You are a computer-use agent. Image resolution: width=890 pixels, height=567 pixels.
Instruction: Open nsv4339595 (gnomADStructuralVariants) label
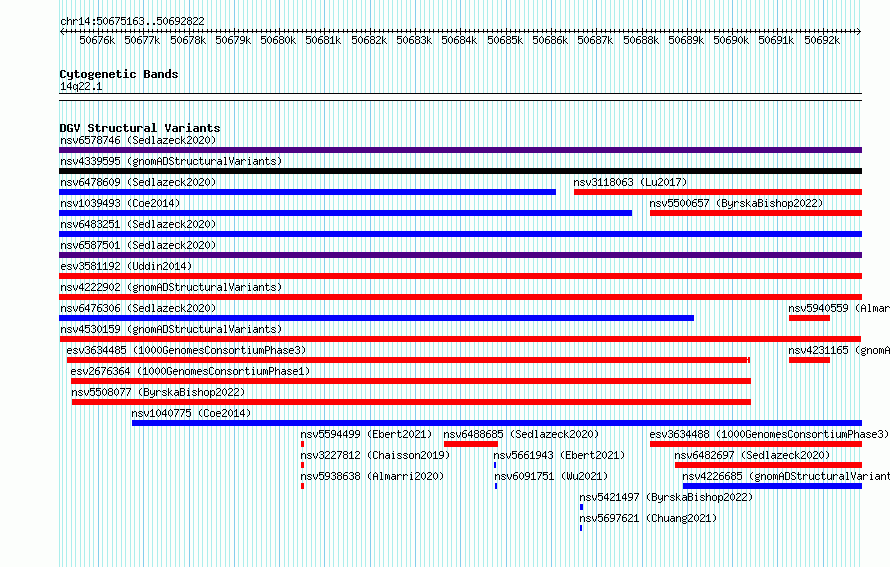(171, 161)
